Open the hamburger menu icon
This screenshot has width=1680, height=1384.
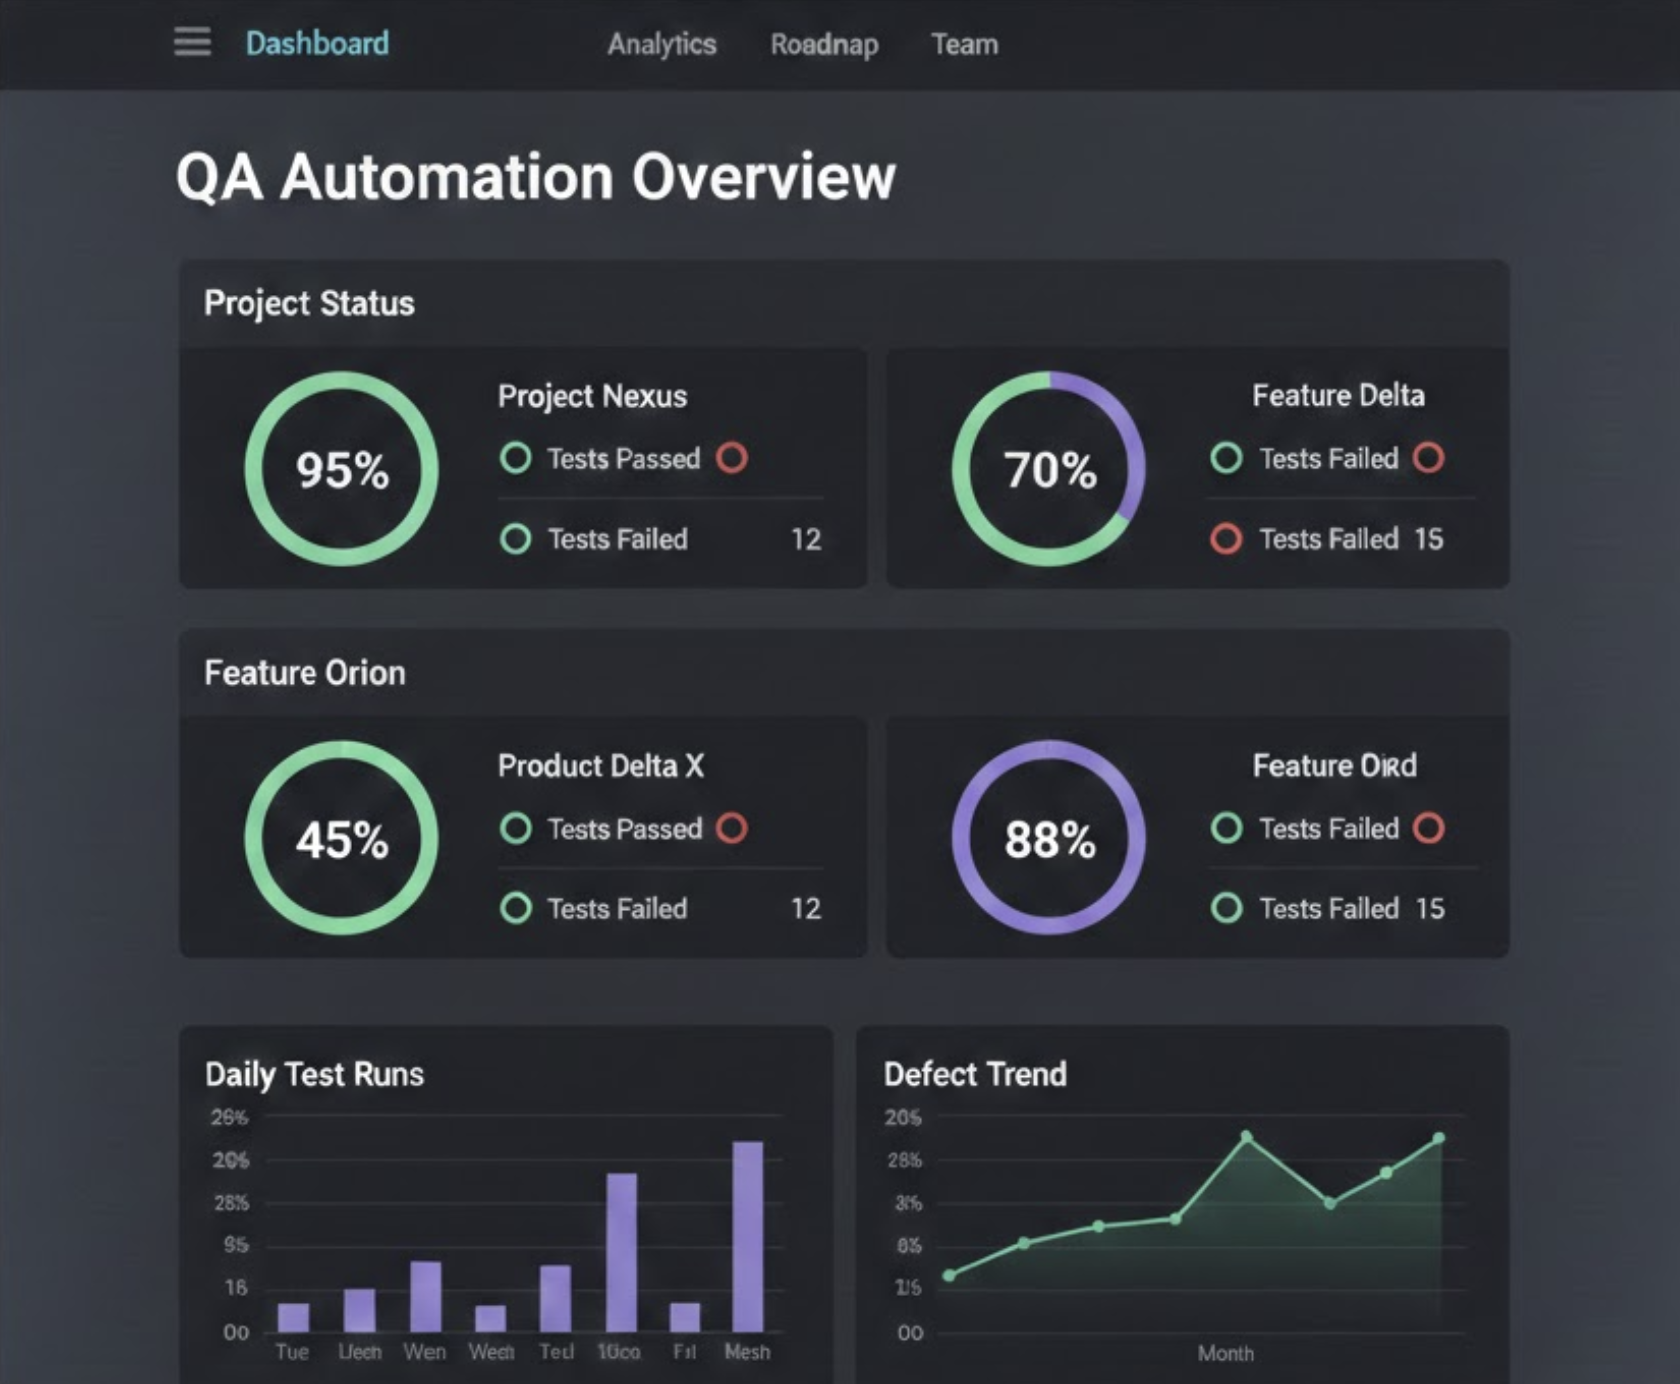(192, 42)
